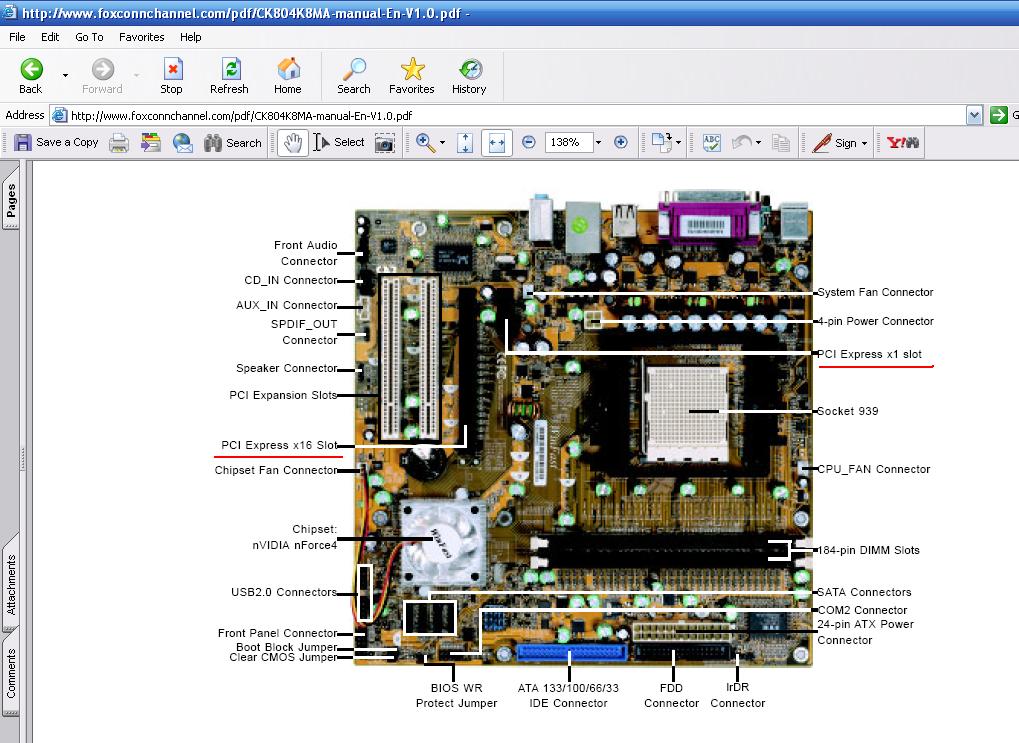Click the 'PCI Express x1 slot' label

point(870,354)
